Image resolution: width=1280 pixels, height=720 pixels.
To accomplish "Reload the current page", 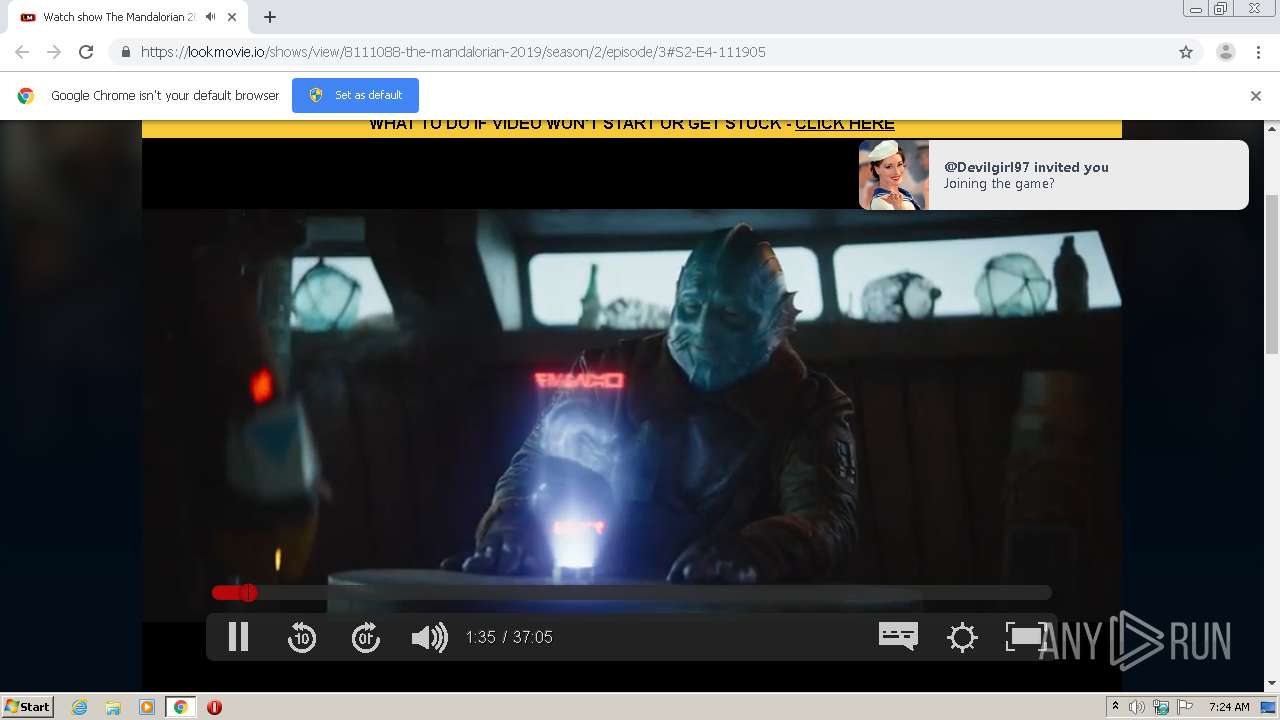I will (86, 52).
